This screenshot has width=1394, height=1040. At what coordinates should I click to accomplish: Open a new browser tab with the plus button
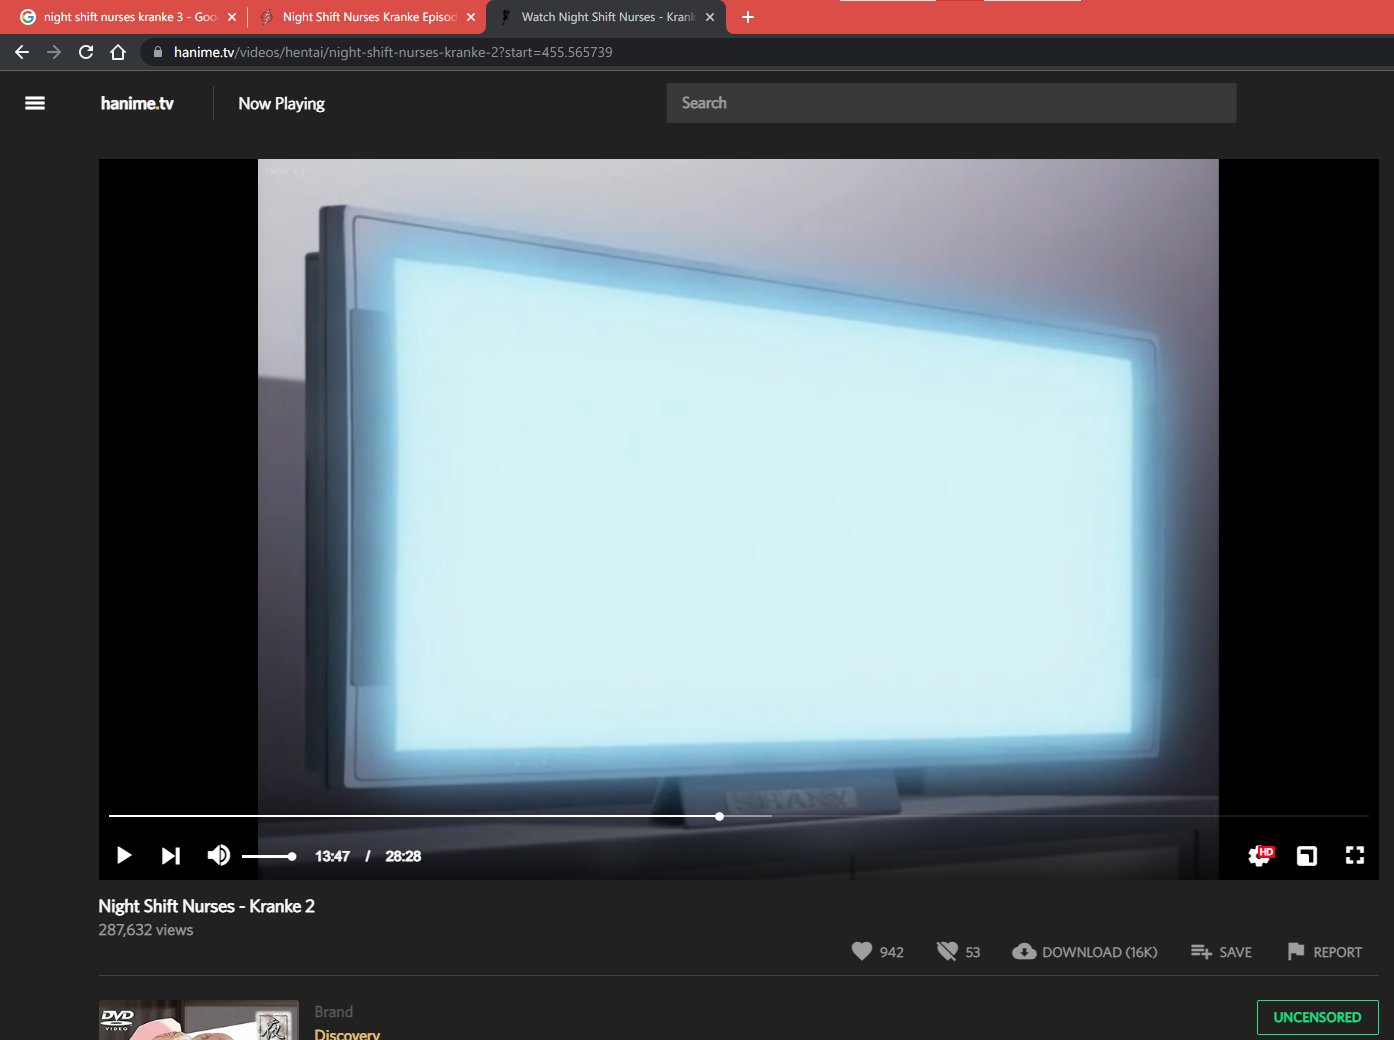point(748,17)
